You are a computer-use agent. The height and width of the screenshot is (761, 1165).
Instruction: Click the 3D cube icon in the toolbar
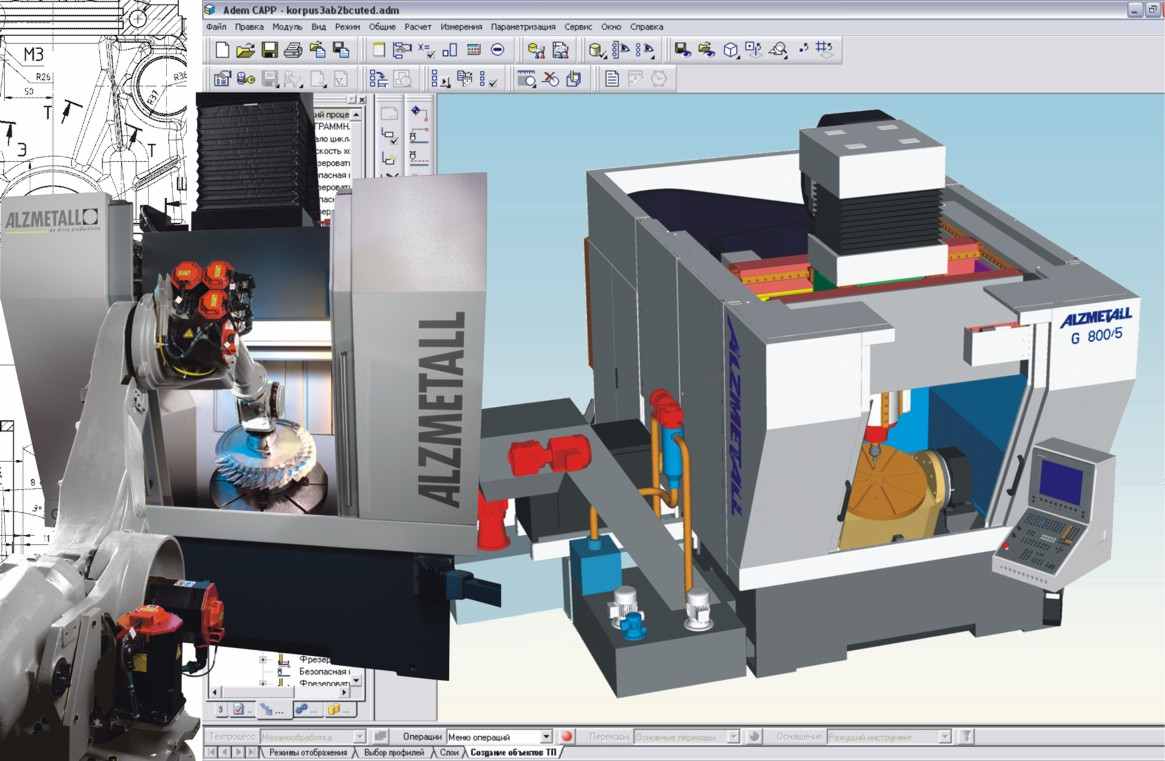[x=731, y=50]
